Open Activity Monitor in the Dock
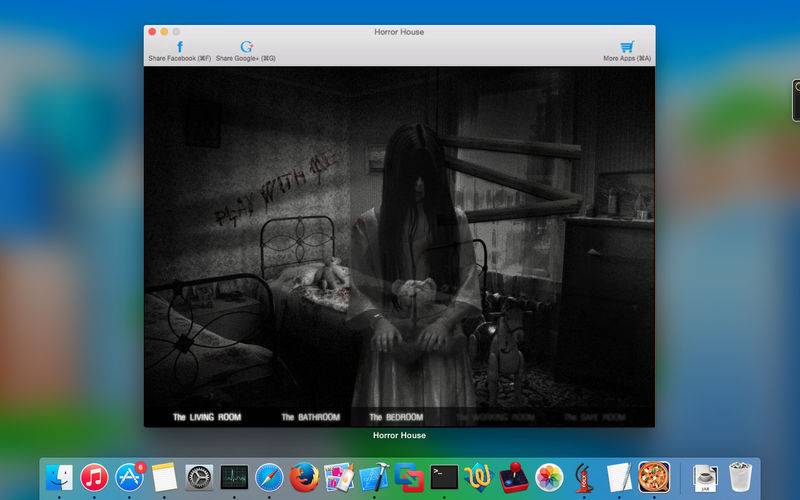Image resolution: width=800 pixels, height=500 pixels. point(234,478)
